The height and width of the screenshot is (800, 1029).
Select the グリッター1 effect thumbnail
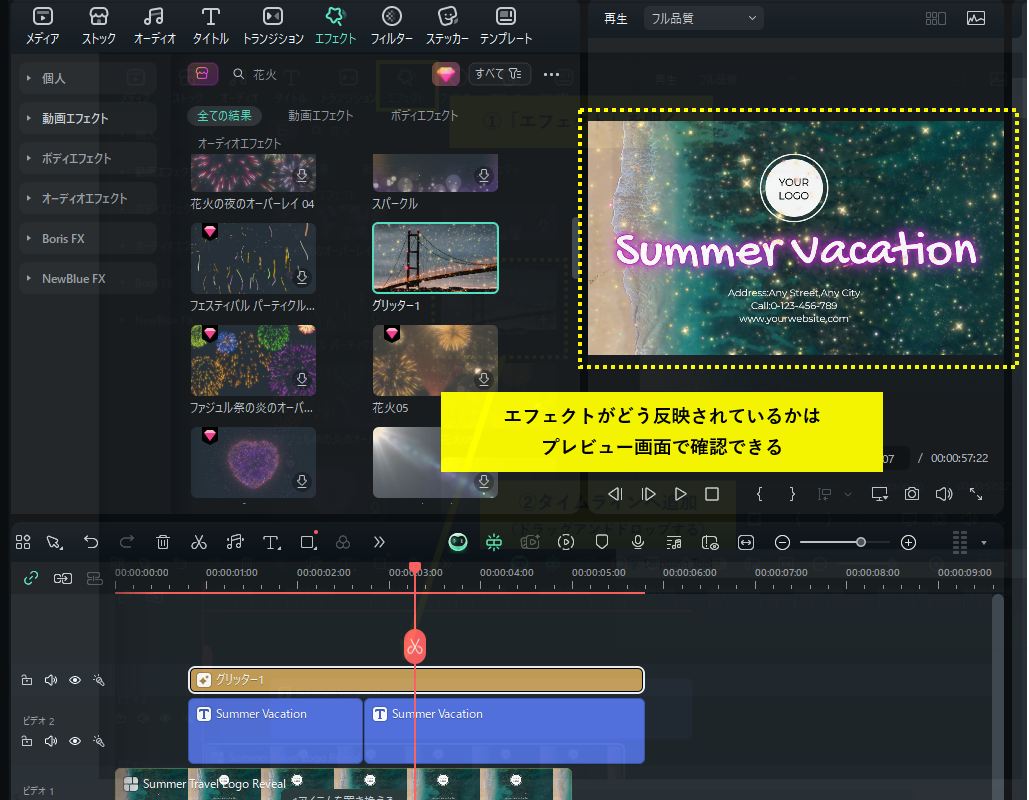click(x=435, y=258)
